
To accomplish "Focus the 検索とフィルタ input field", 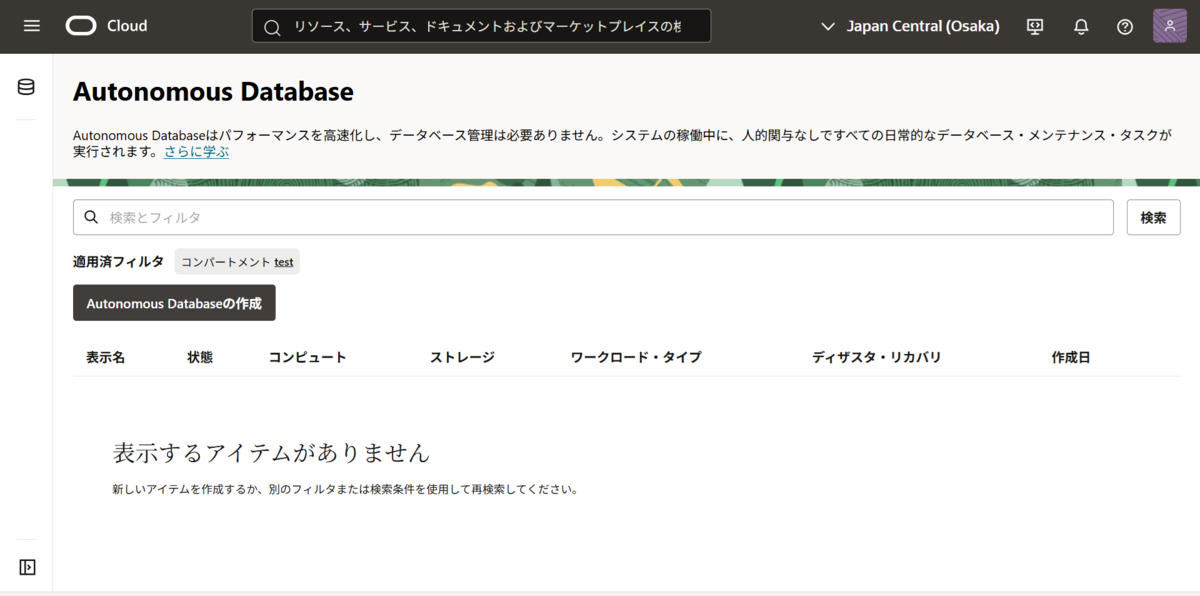I will [x=593, y=217].
